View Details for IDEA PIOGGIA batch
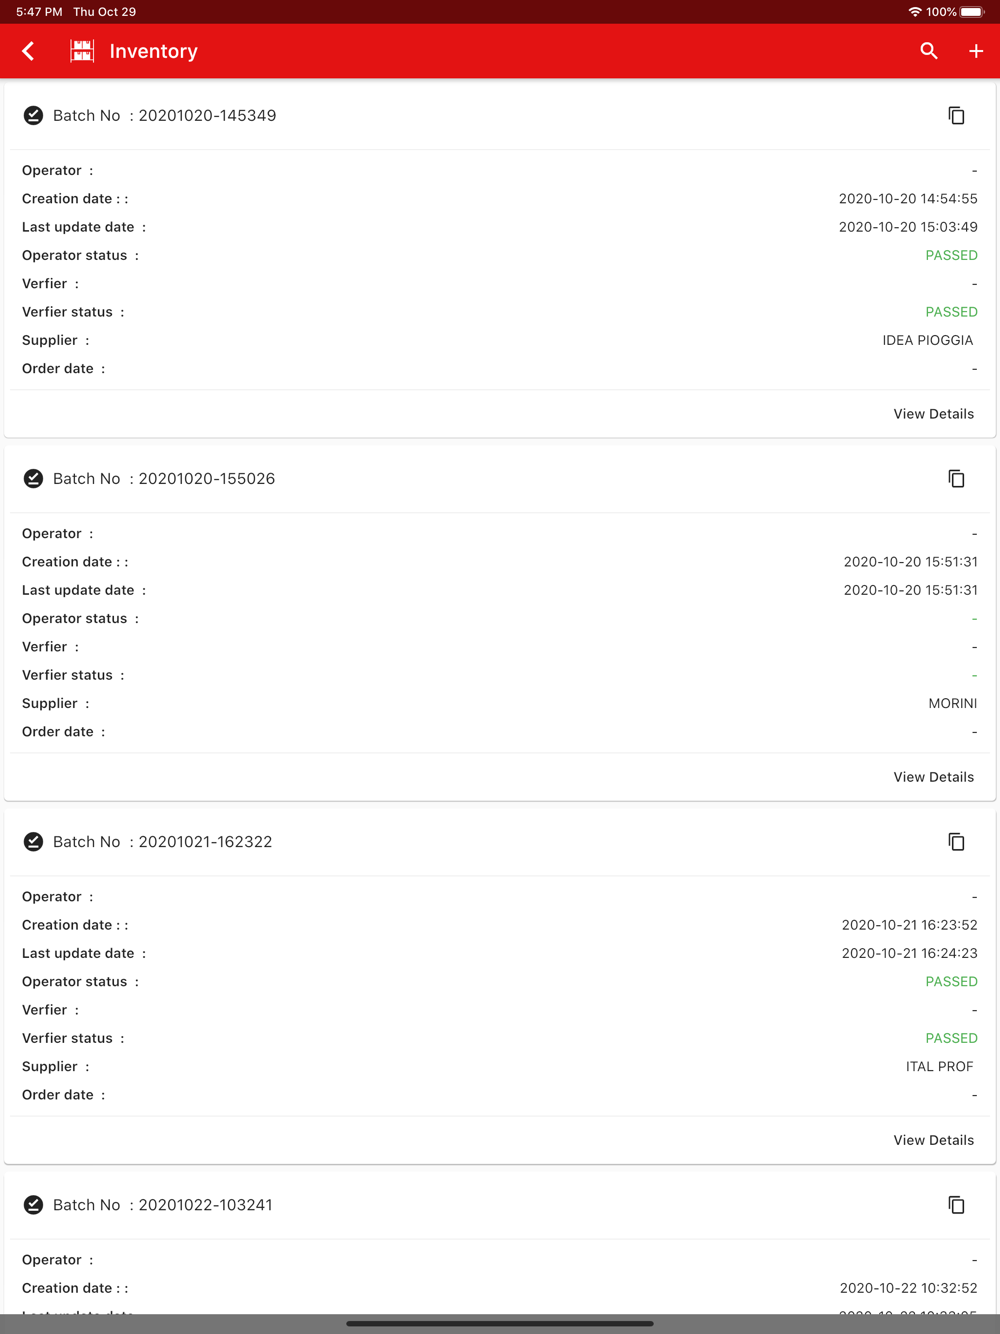Screen dimensions: 1000x1334 point(933,414)
